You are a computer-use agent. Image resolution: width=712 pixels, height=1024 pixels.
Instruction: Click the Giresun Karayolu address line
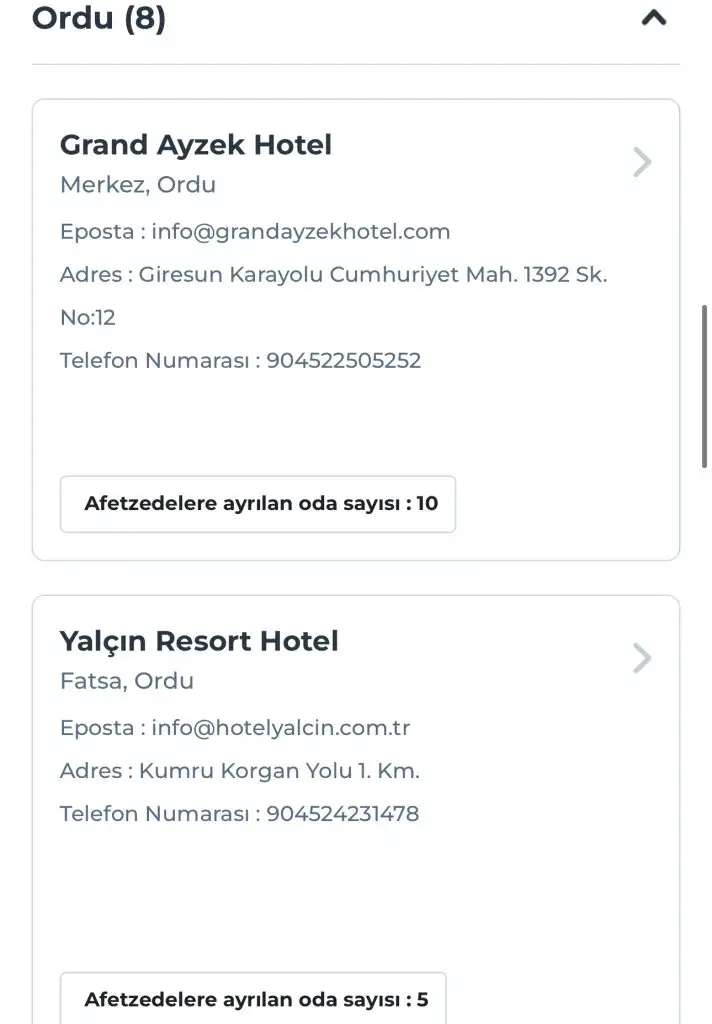click(x=372, y=275)
